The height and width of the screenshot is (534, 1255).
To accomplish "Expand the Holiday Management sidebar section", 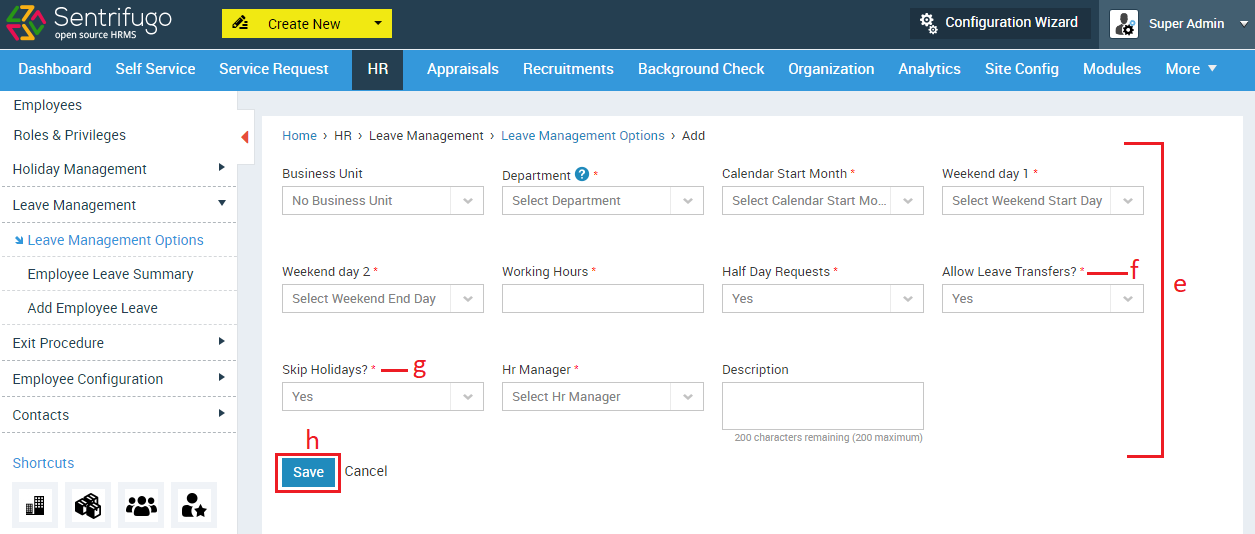I will pos(118,169).
